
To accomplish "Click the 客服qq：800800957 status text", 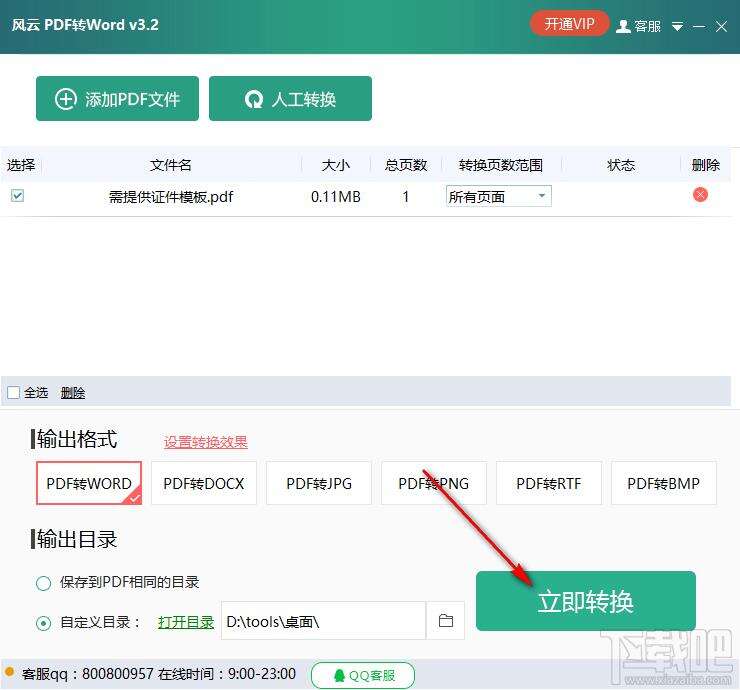I will coord(87,673).
